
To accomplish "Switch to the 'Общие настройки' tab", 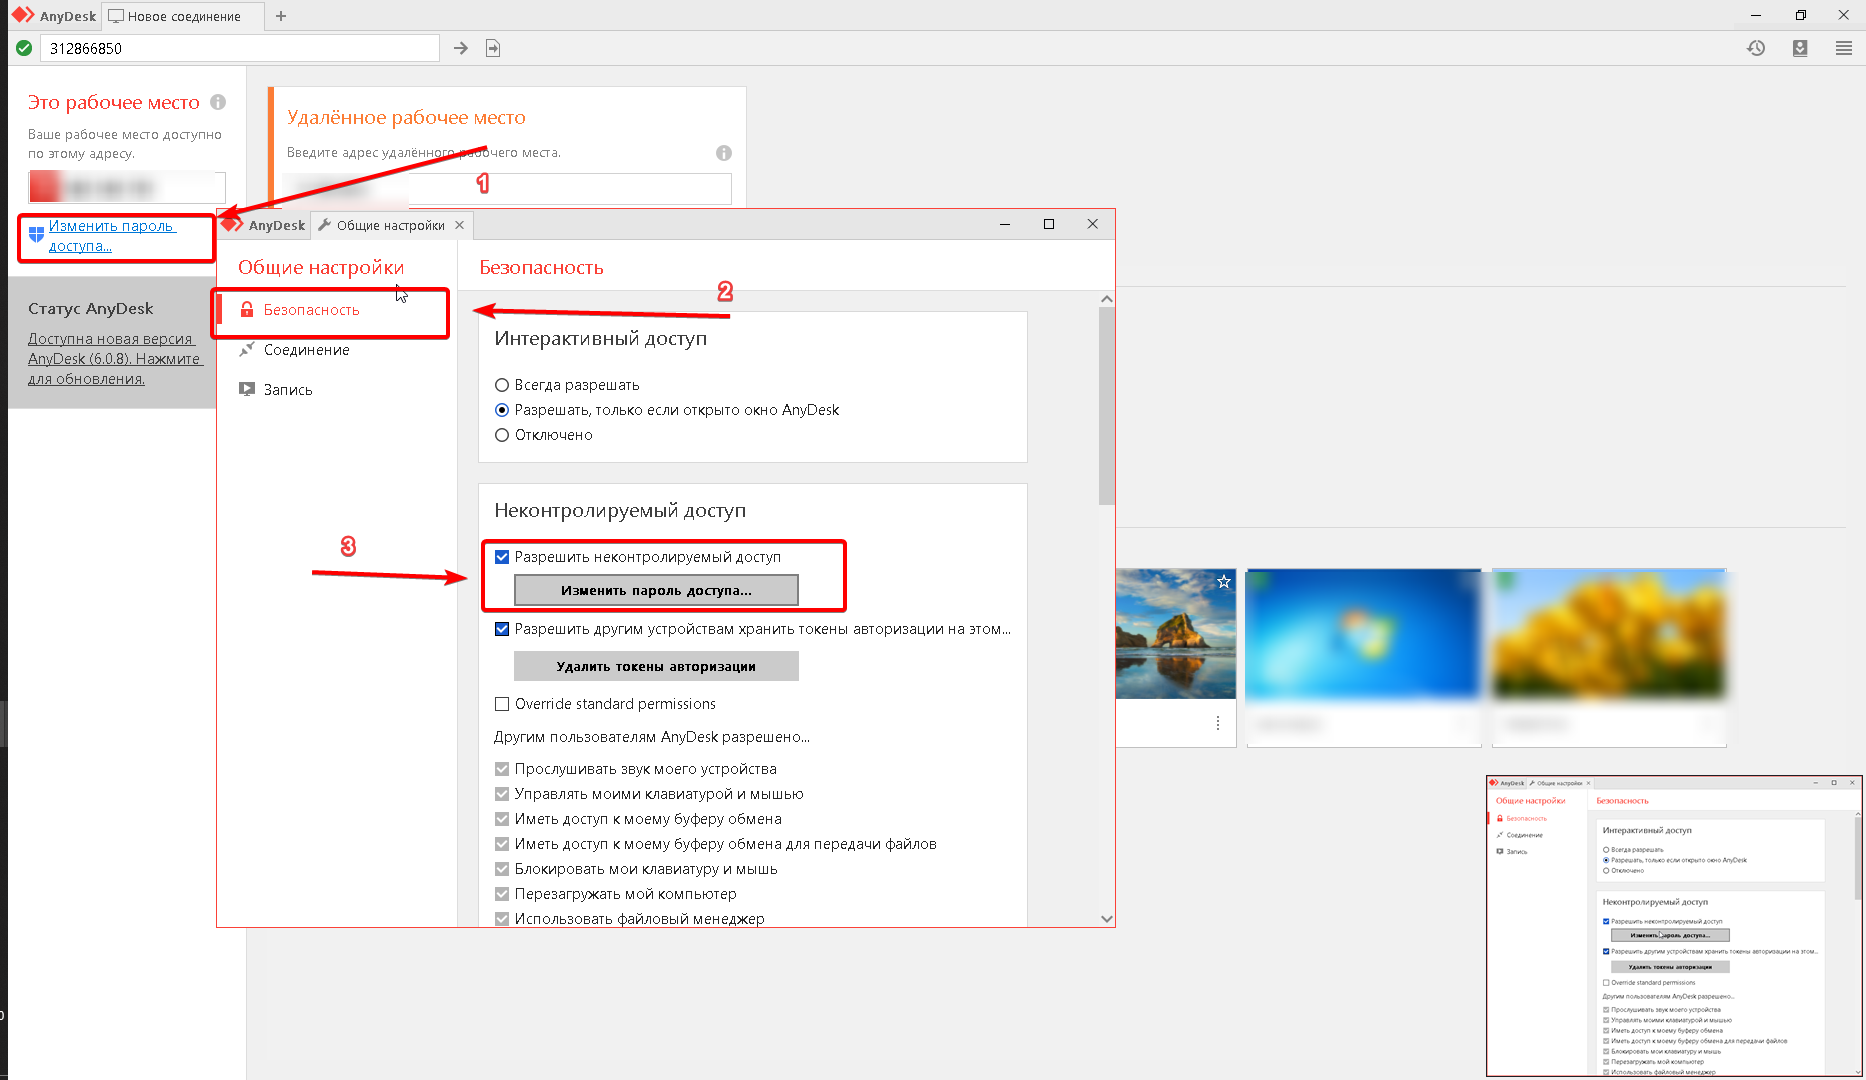I will (390, 225).
